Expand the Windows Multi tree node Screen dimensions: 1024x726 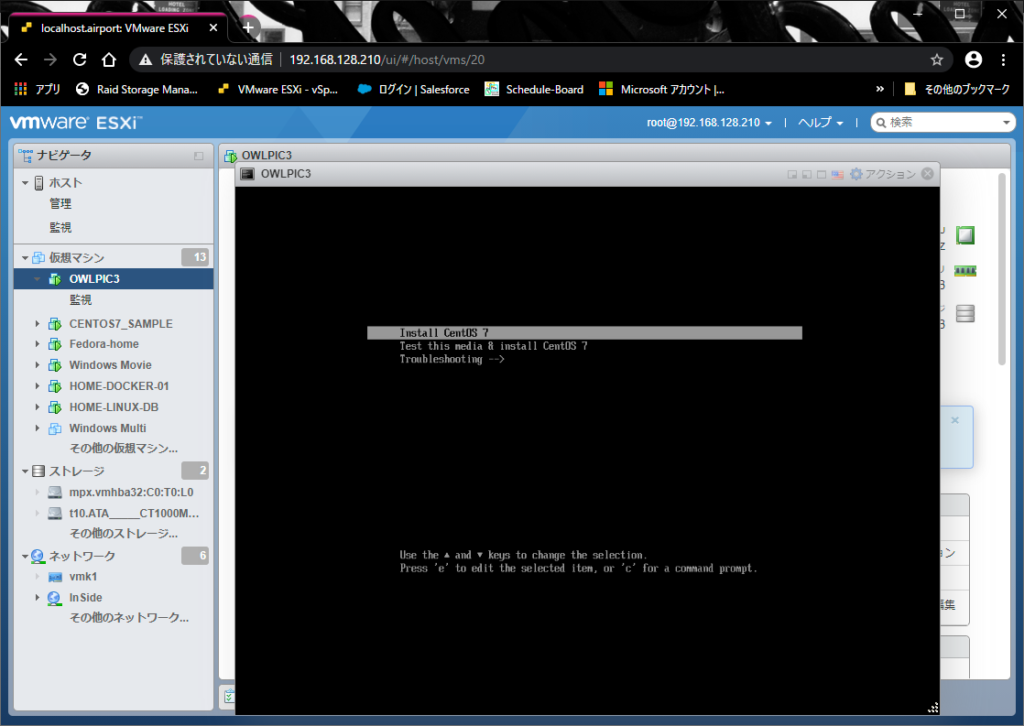[x=37, y=428]
